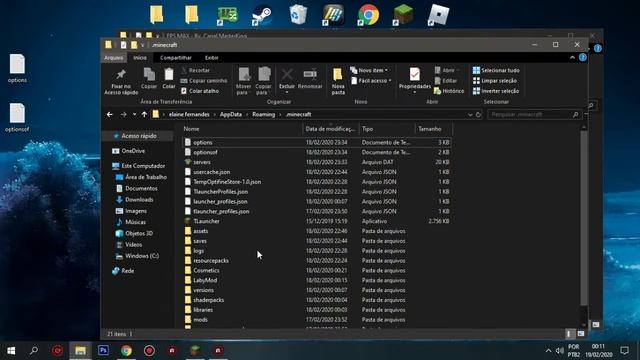
Task: Click elaine fernandes in address path
Action: click(x=189, y=115)
